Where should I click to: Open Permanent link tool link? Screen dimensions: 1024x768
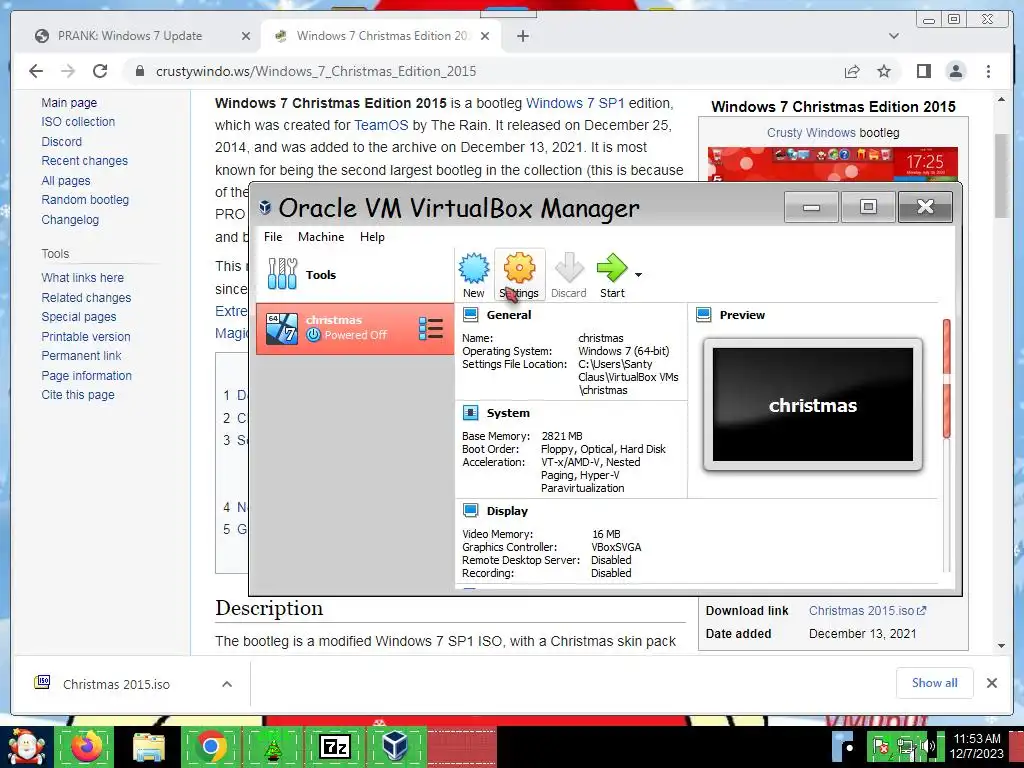81,356
